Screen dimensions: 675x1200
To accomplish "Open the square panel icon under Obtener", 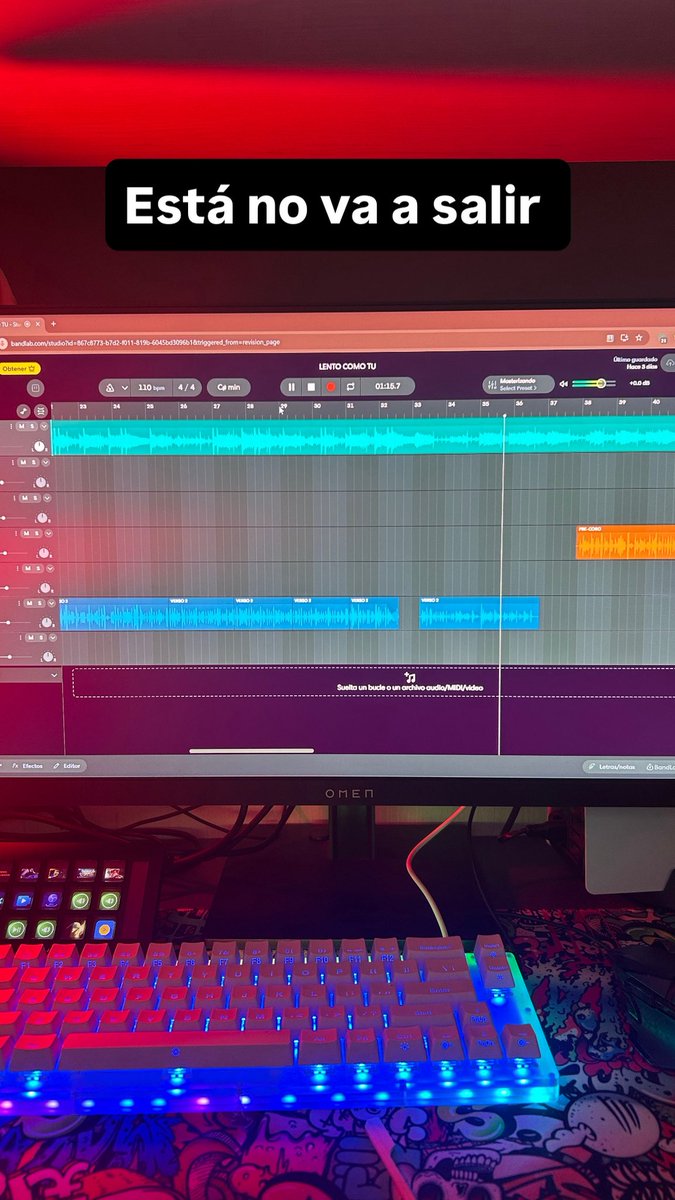I will click(36, 388).
